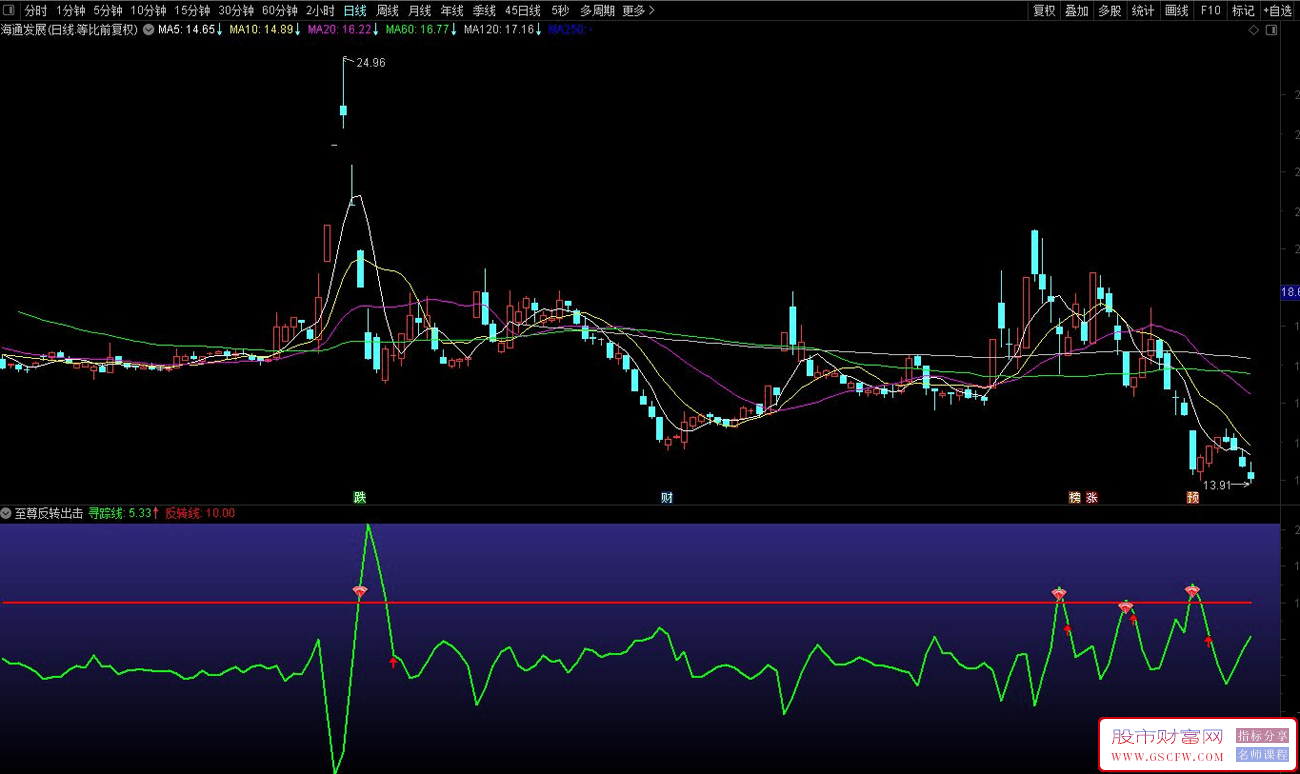Viewport: 1300px width, 774px height.
Task: Open F10 company info
Action: click(x=1210, y=10)
